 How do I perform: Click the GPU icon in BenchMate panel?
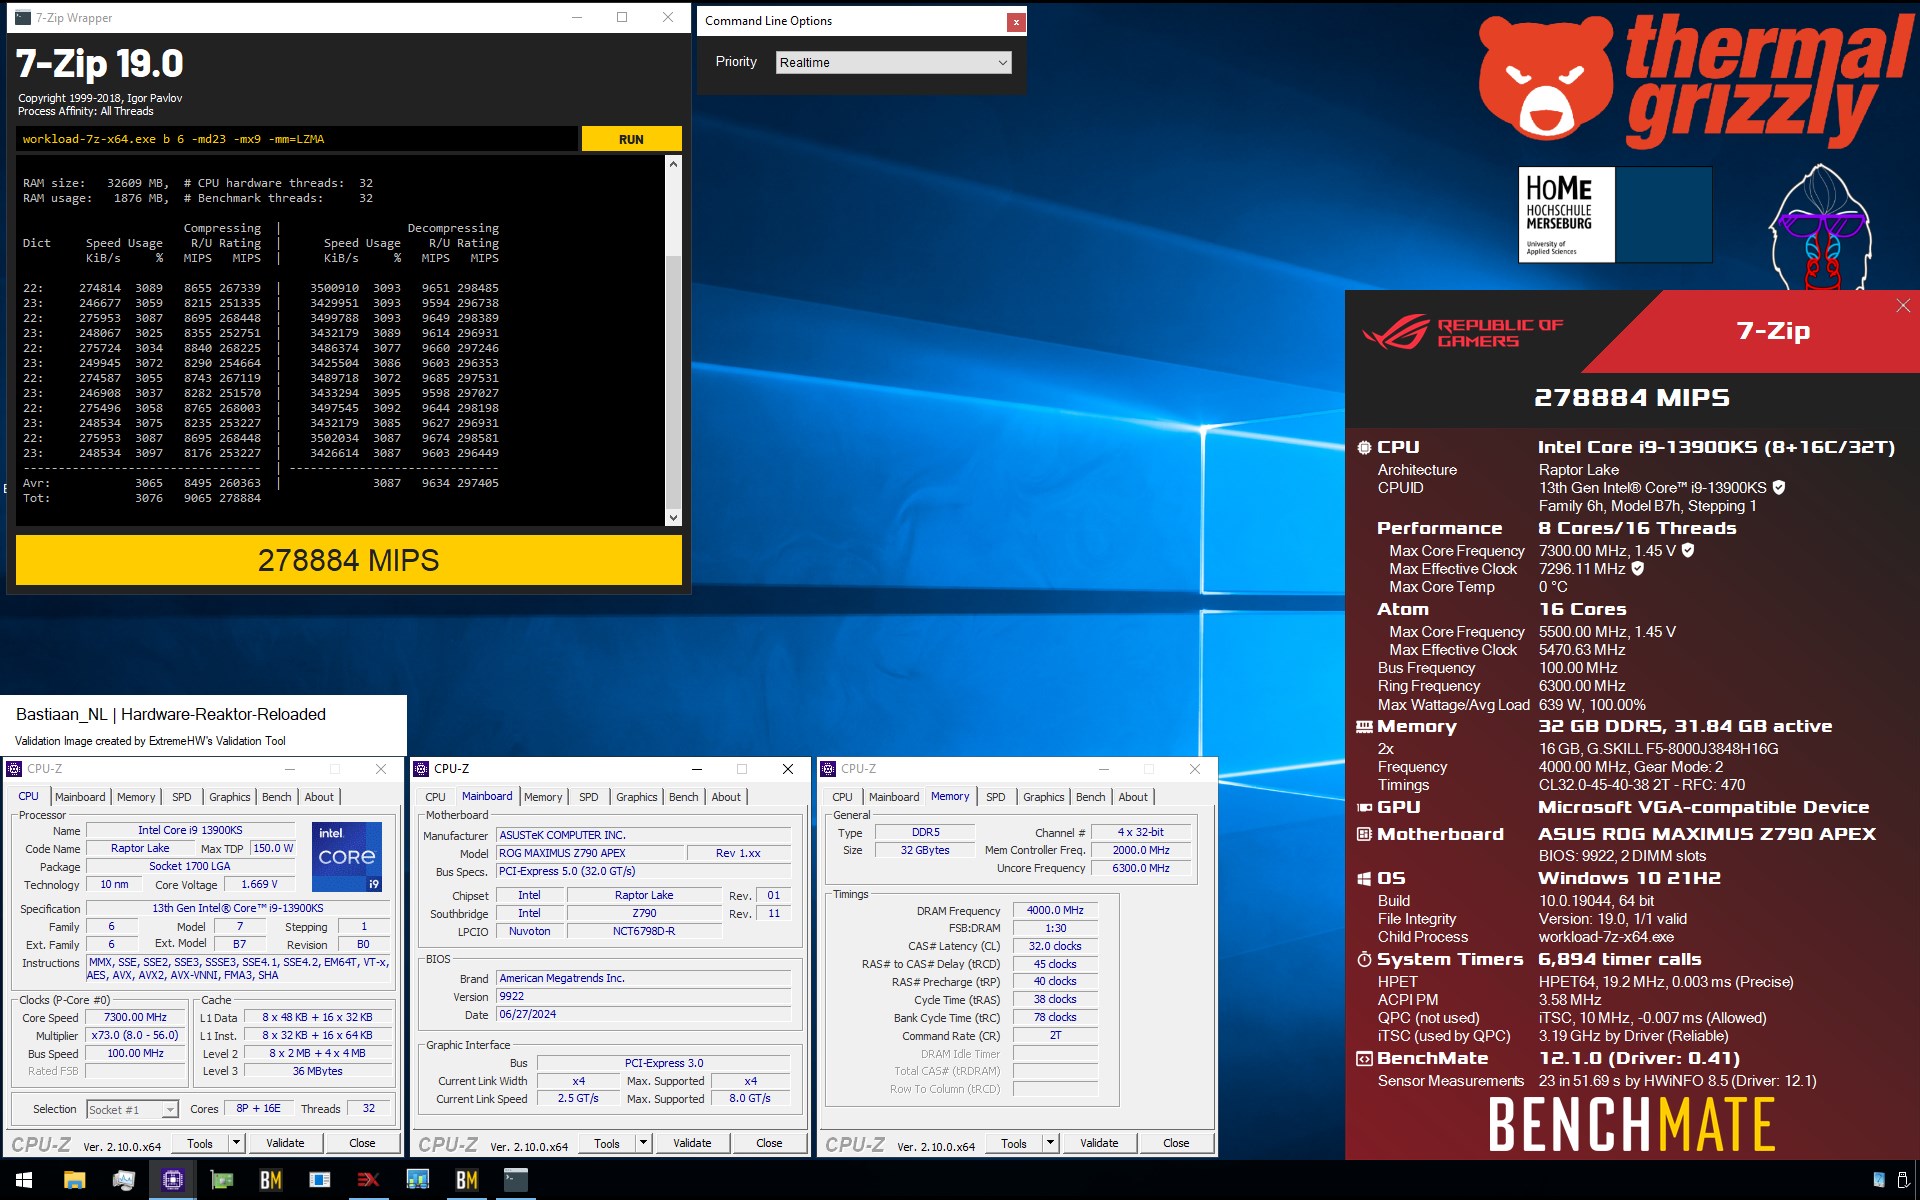(x=1364, y=807)
